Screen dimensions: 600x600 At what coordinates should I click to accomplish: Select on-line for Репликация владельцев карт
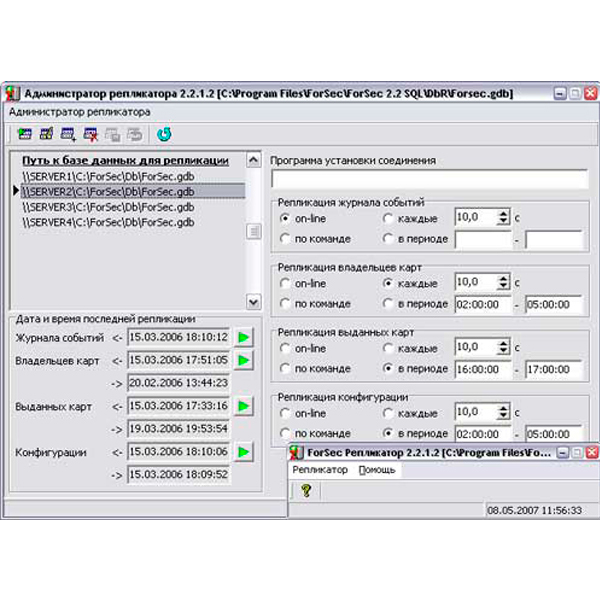pyautogui.click(x=287, y=283)
